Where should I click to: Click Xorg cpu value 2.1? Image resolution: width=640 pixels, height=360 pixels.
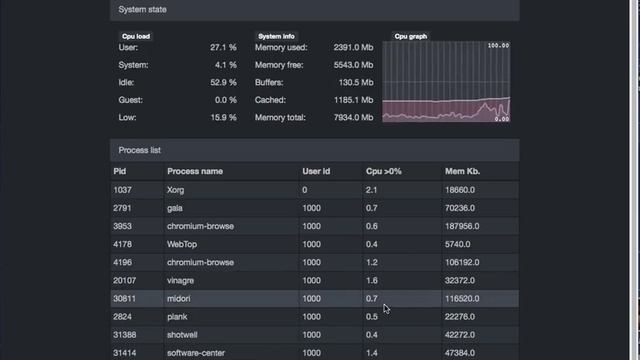click(x=371, y=190)
